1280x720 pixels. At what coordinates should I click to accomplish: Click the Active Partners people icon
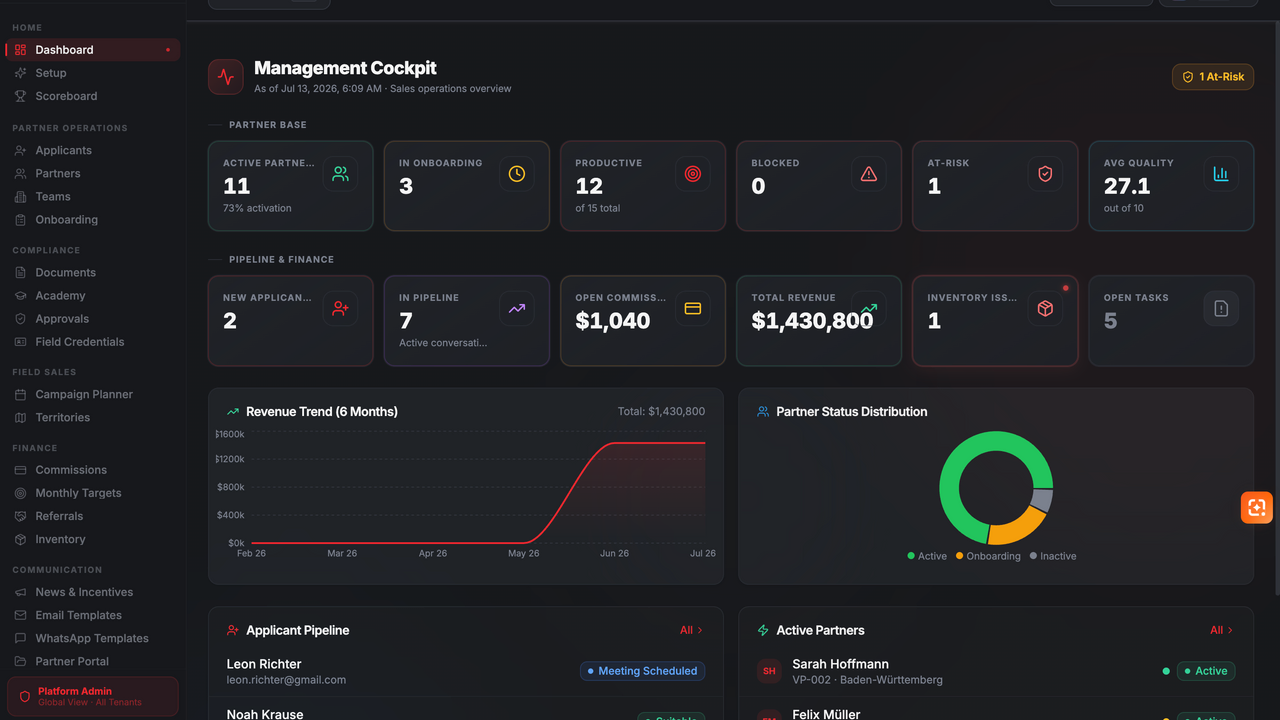(341, 174)
